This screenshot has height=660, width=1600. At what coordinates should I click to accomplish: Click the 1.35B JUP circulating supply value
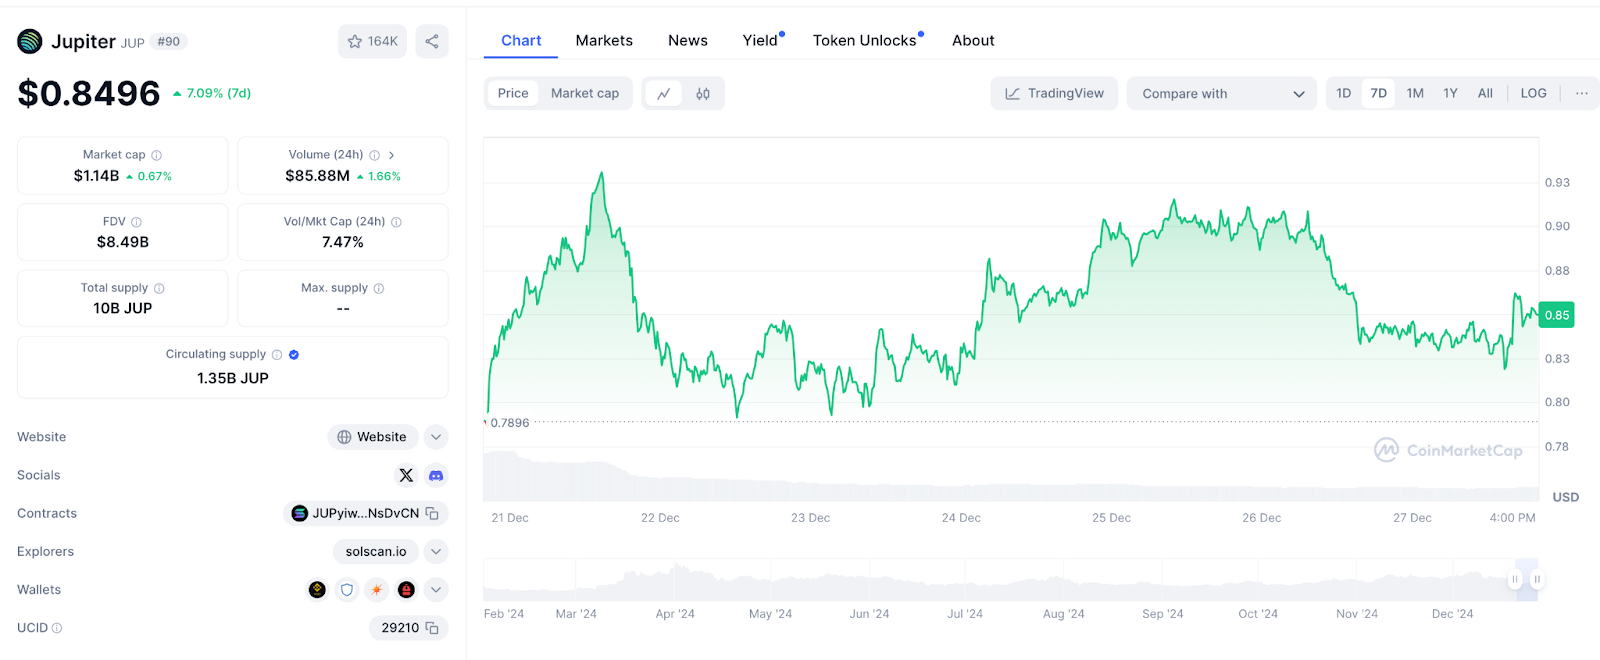pos(233,378)
